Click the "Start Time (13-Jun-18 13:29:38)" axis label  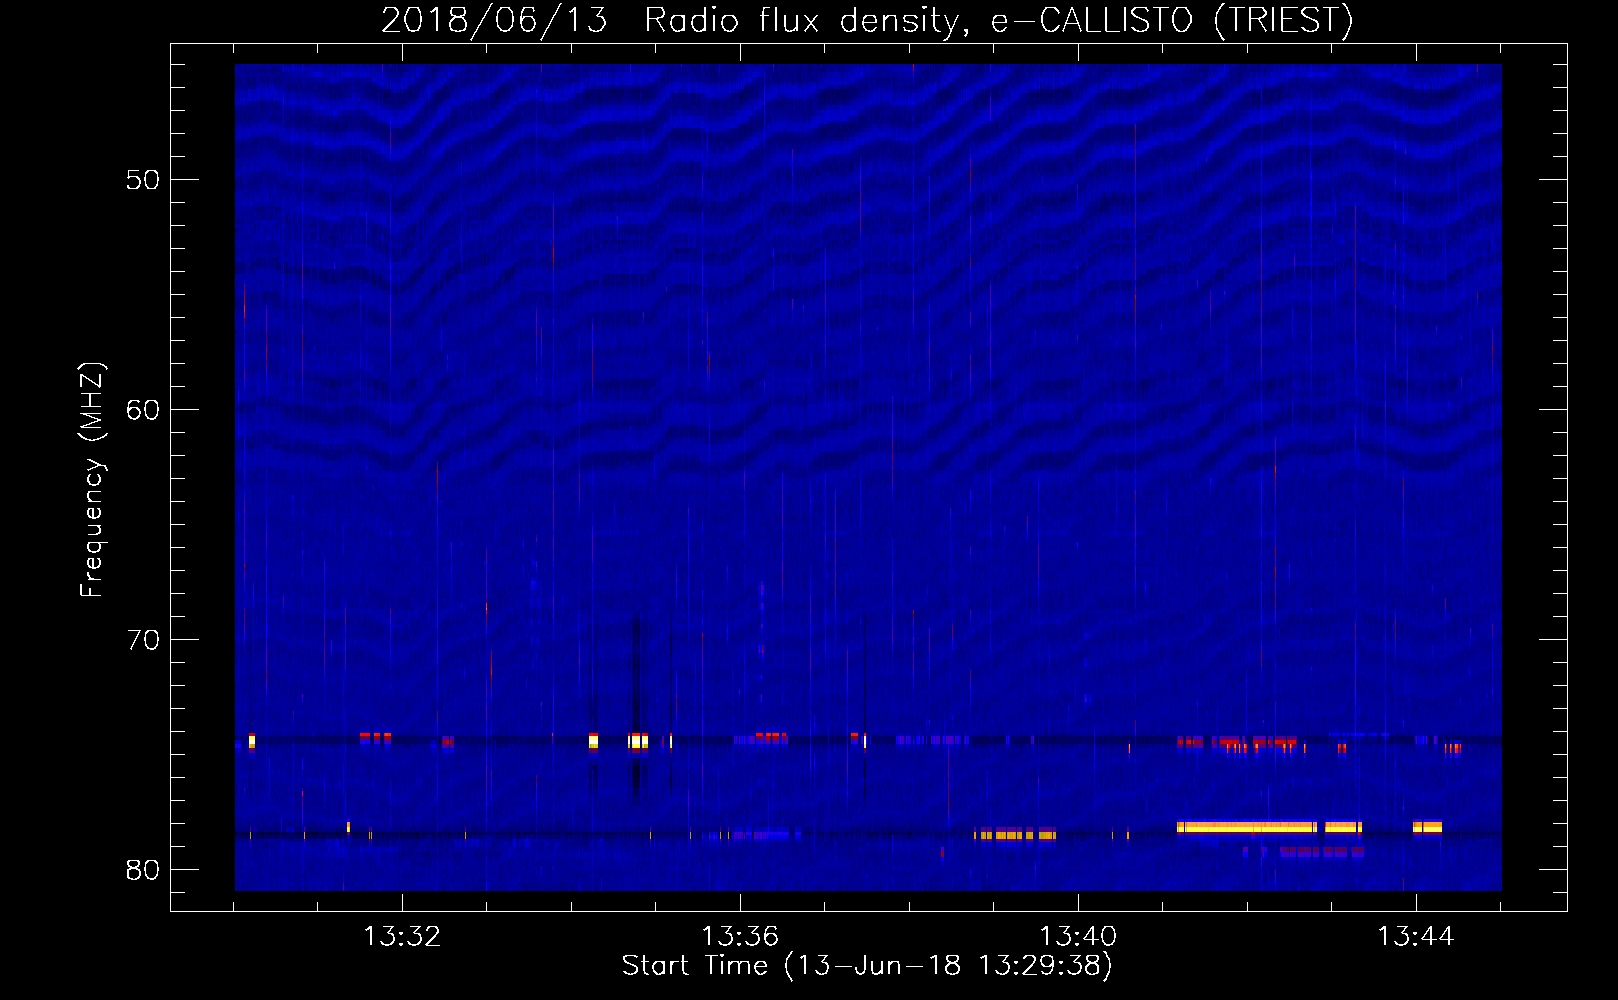click(x=867, y=966)
